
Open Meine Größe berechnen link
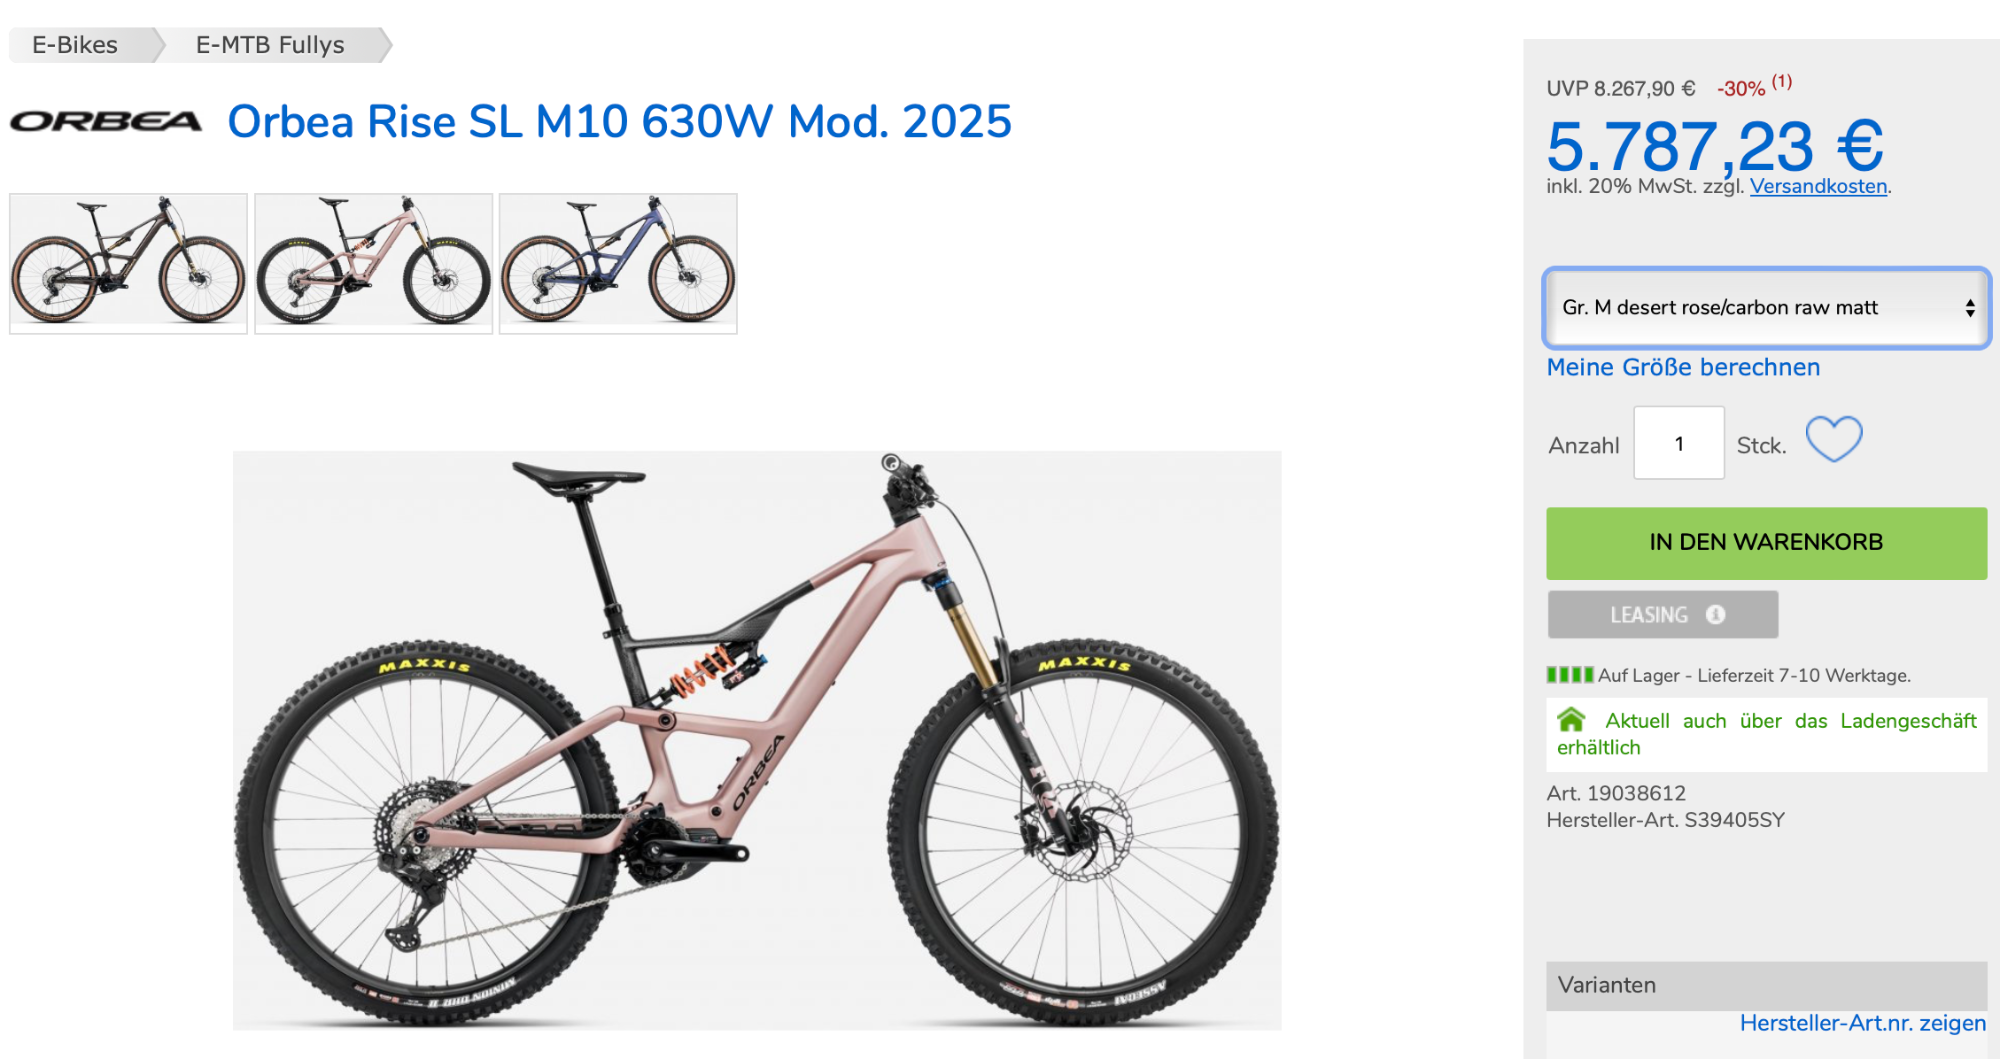1683,367
